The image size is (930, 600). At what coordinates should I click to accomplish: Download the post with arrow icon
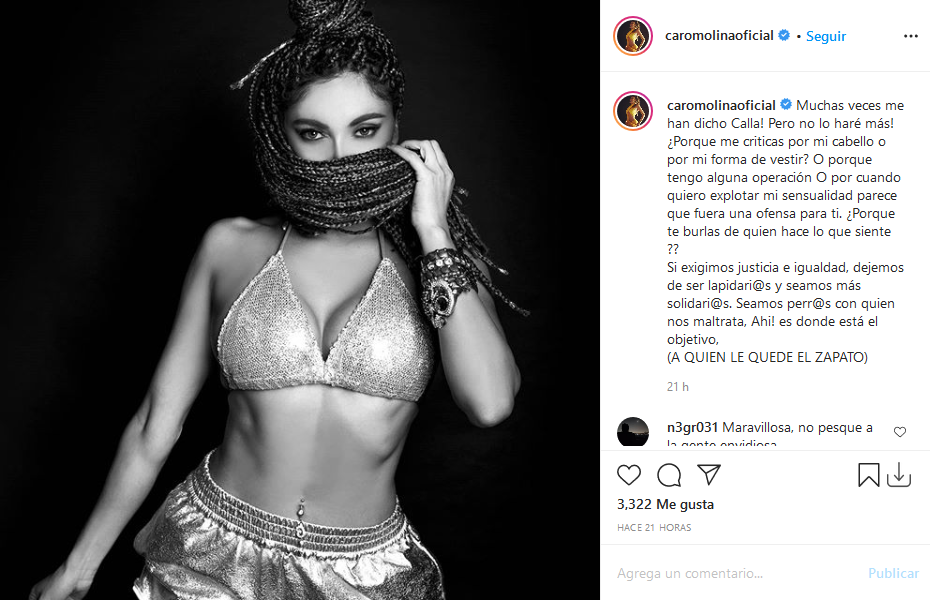(x=899, y=475)
